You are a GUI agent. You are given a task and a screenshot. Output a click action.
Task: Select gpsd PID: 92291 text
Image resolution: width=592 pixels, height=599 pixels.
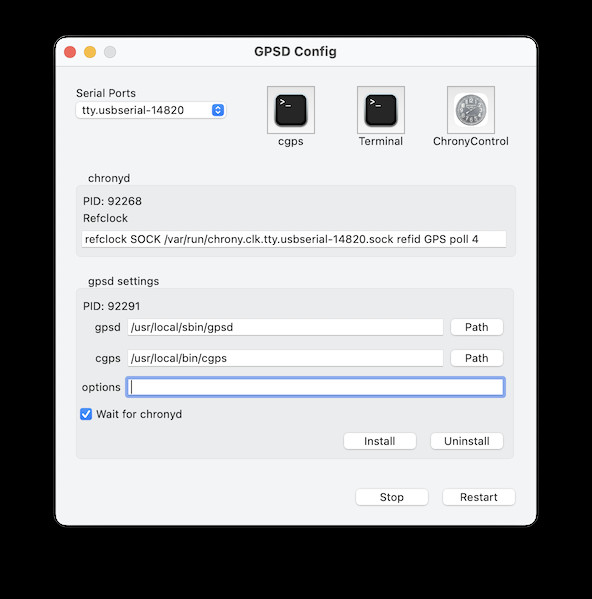pyautogui.click(x=112, y=306)
